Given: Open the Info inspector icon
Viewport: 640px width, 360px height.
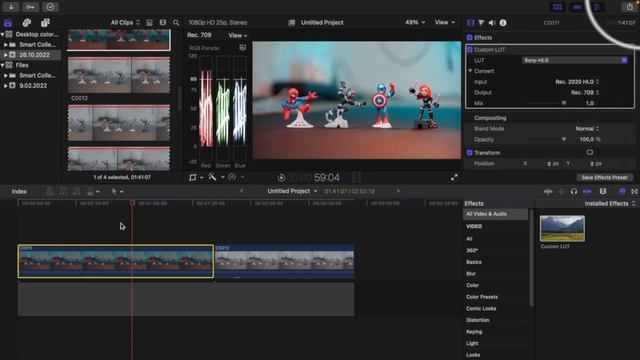Looking at the screenshot, I should [503, 23].
